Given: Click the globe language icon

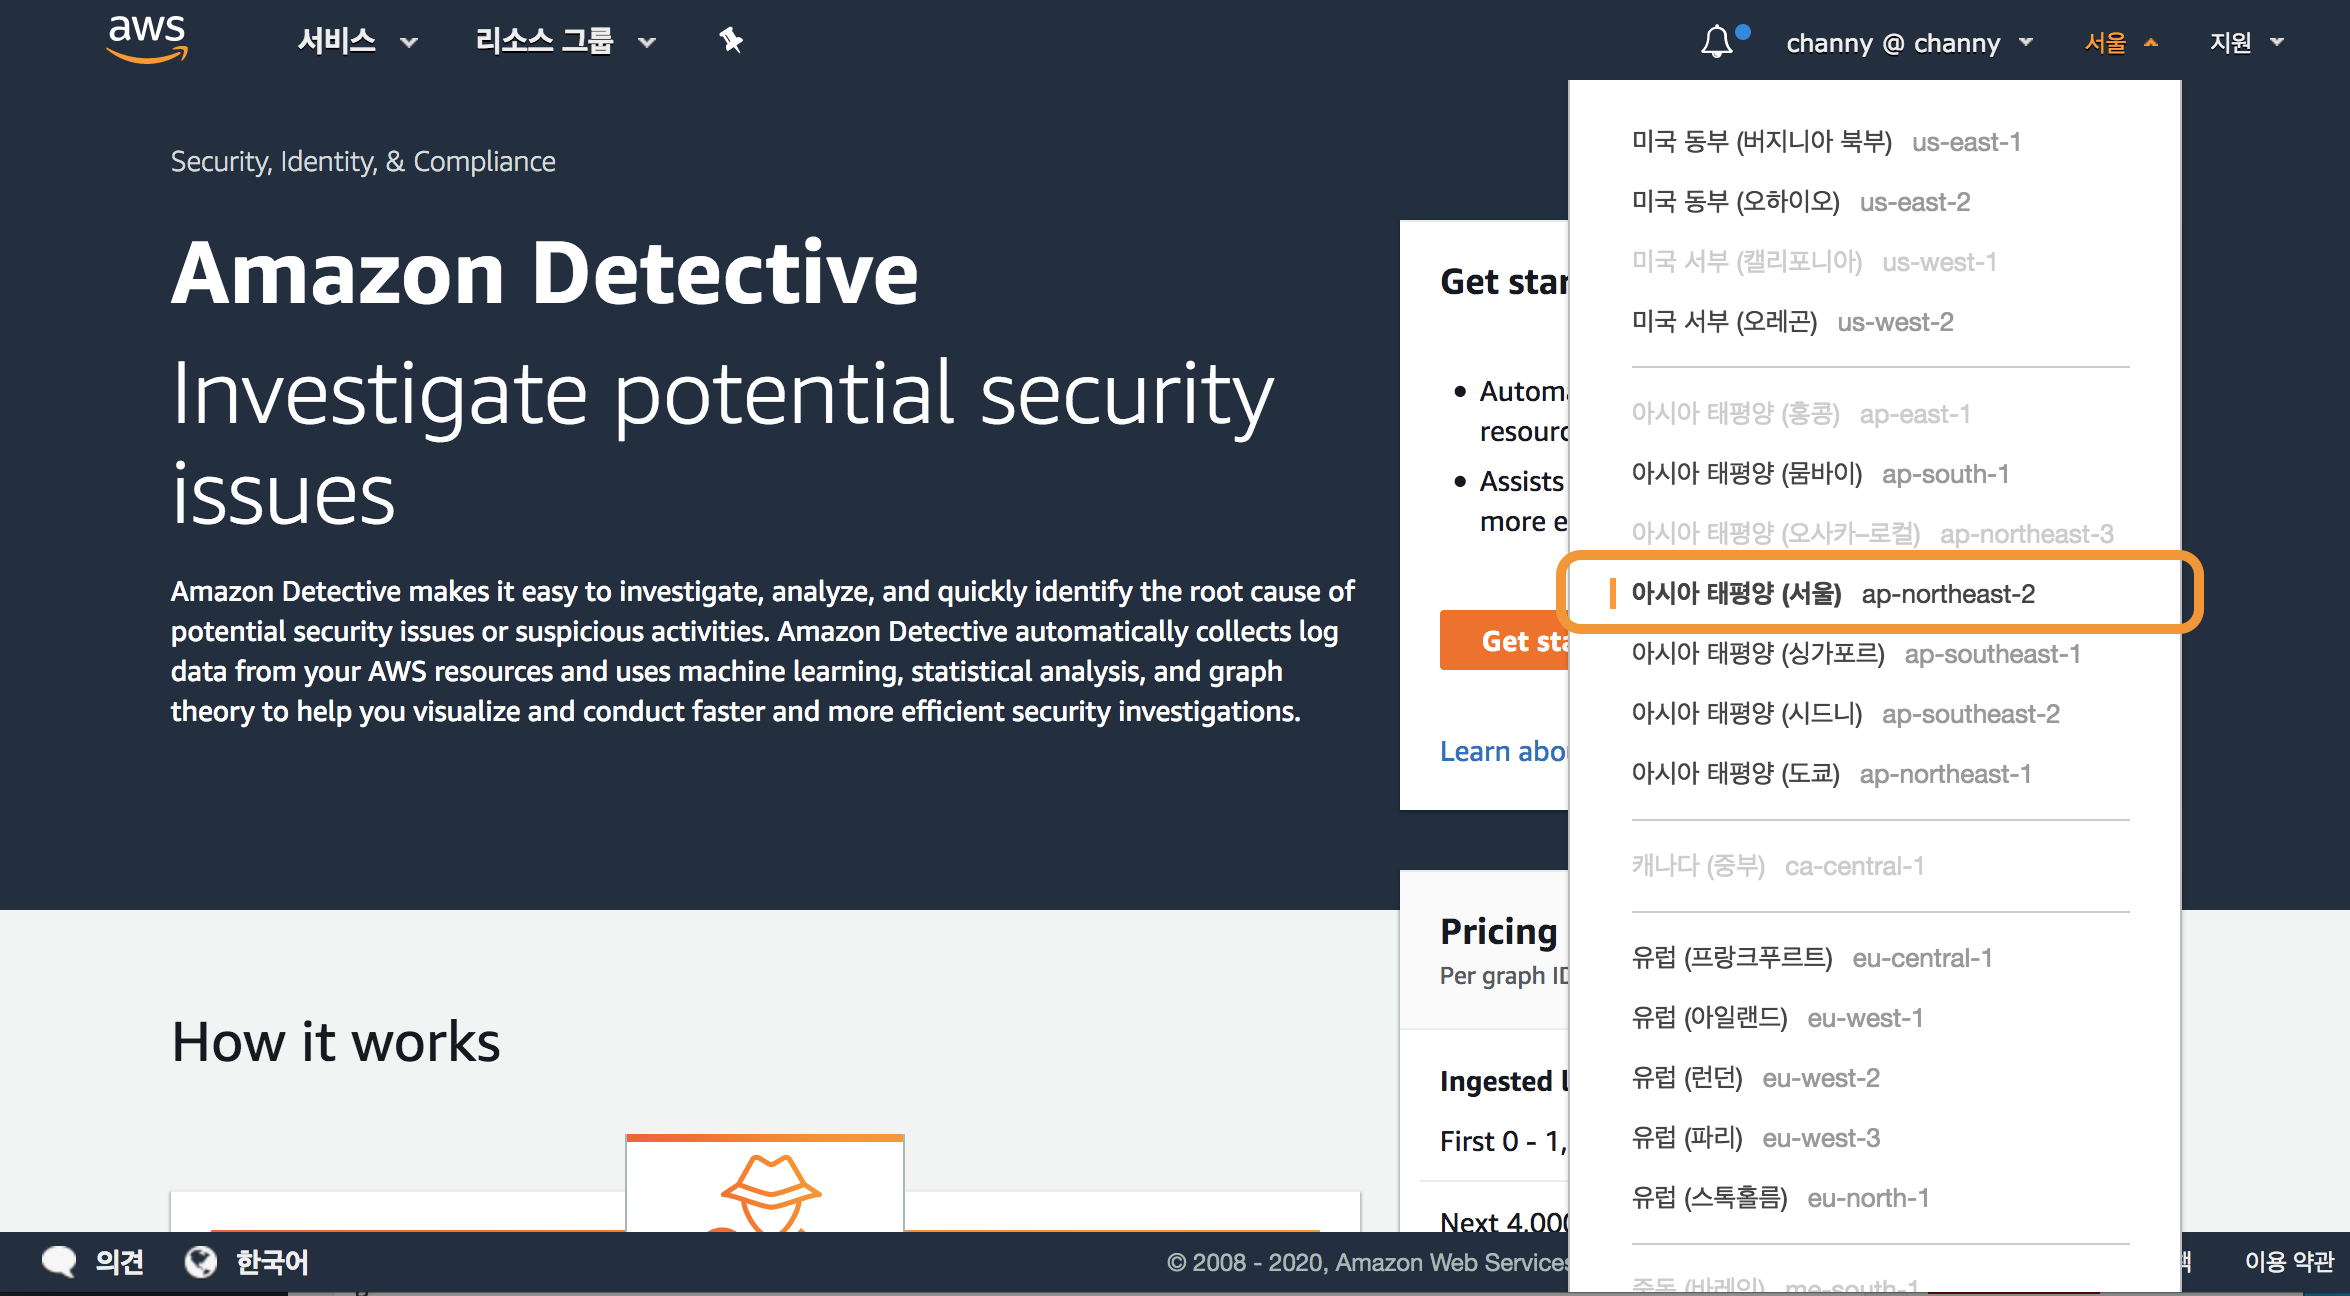Looking at the screenshot, I should 201,1262.
